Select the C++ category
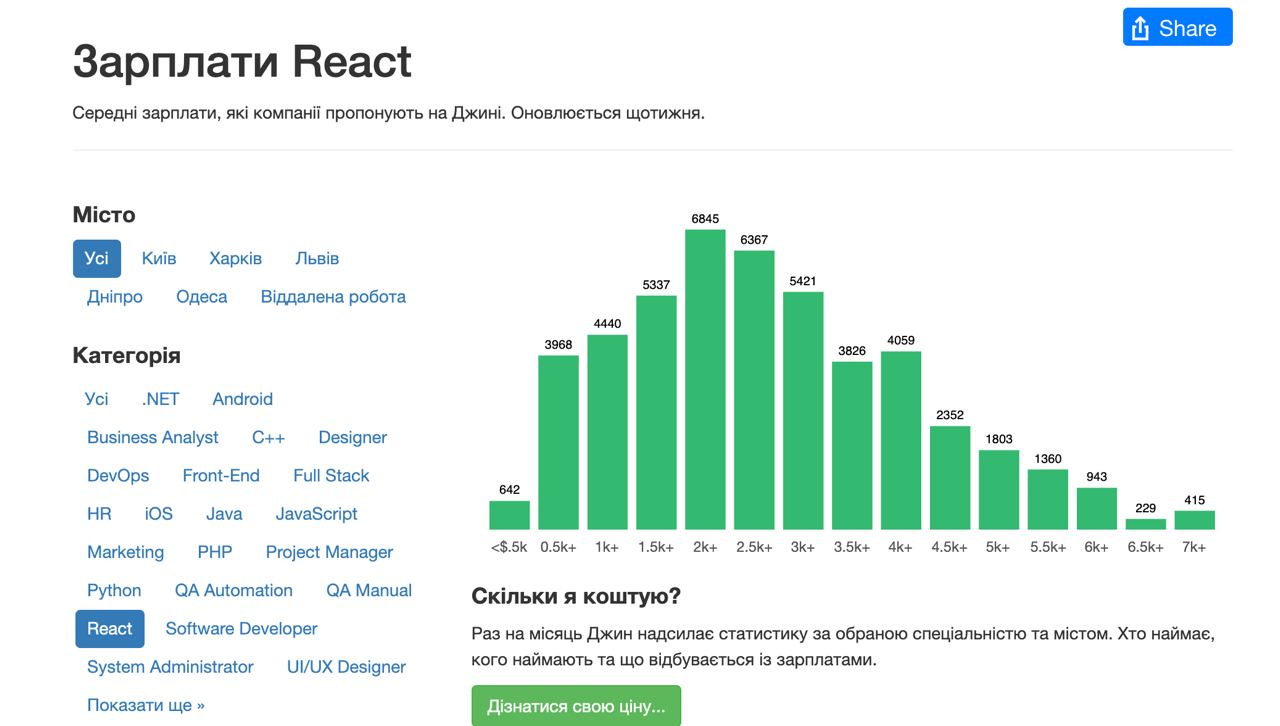 click(269, 437)
